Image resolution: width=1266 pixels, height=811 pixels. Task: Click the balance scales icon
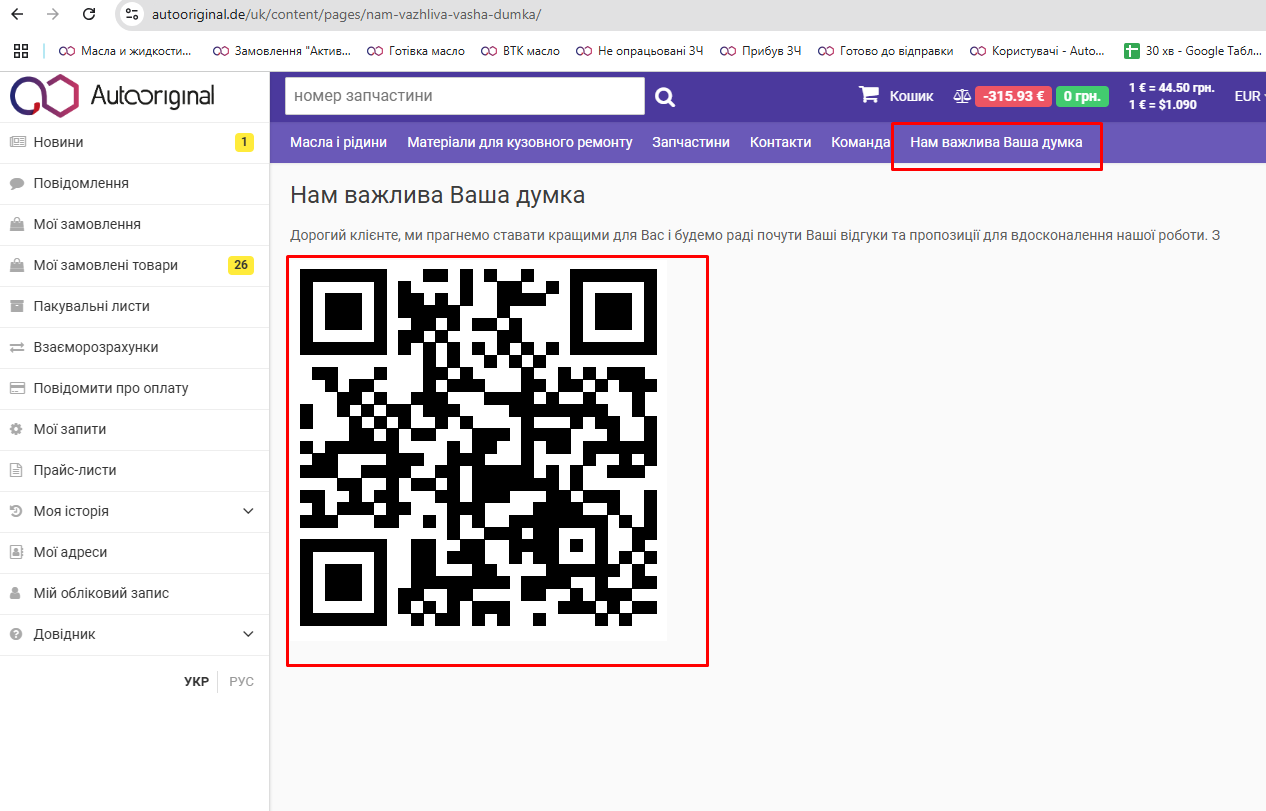click(x=961, y=97)
